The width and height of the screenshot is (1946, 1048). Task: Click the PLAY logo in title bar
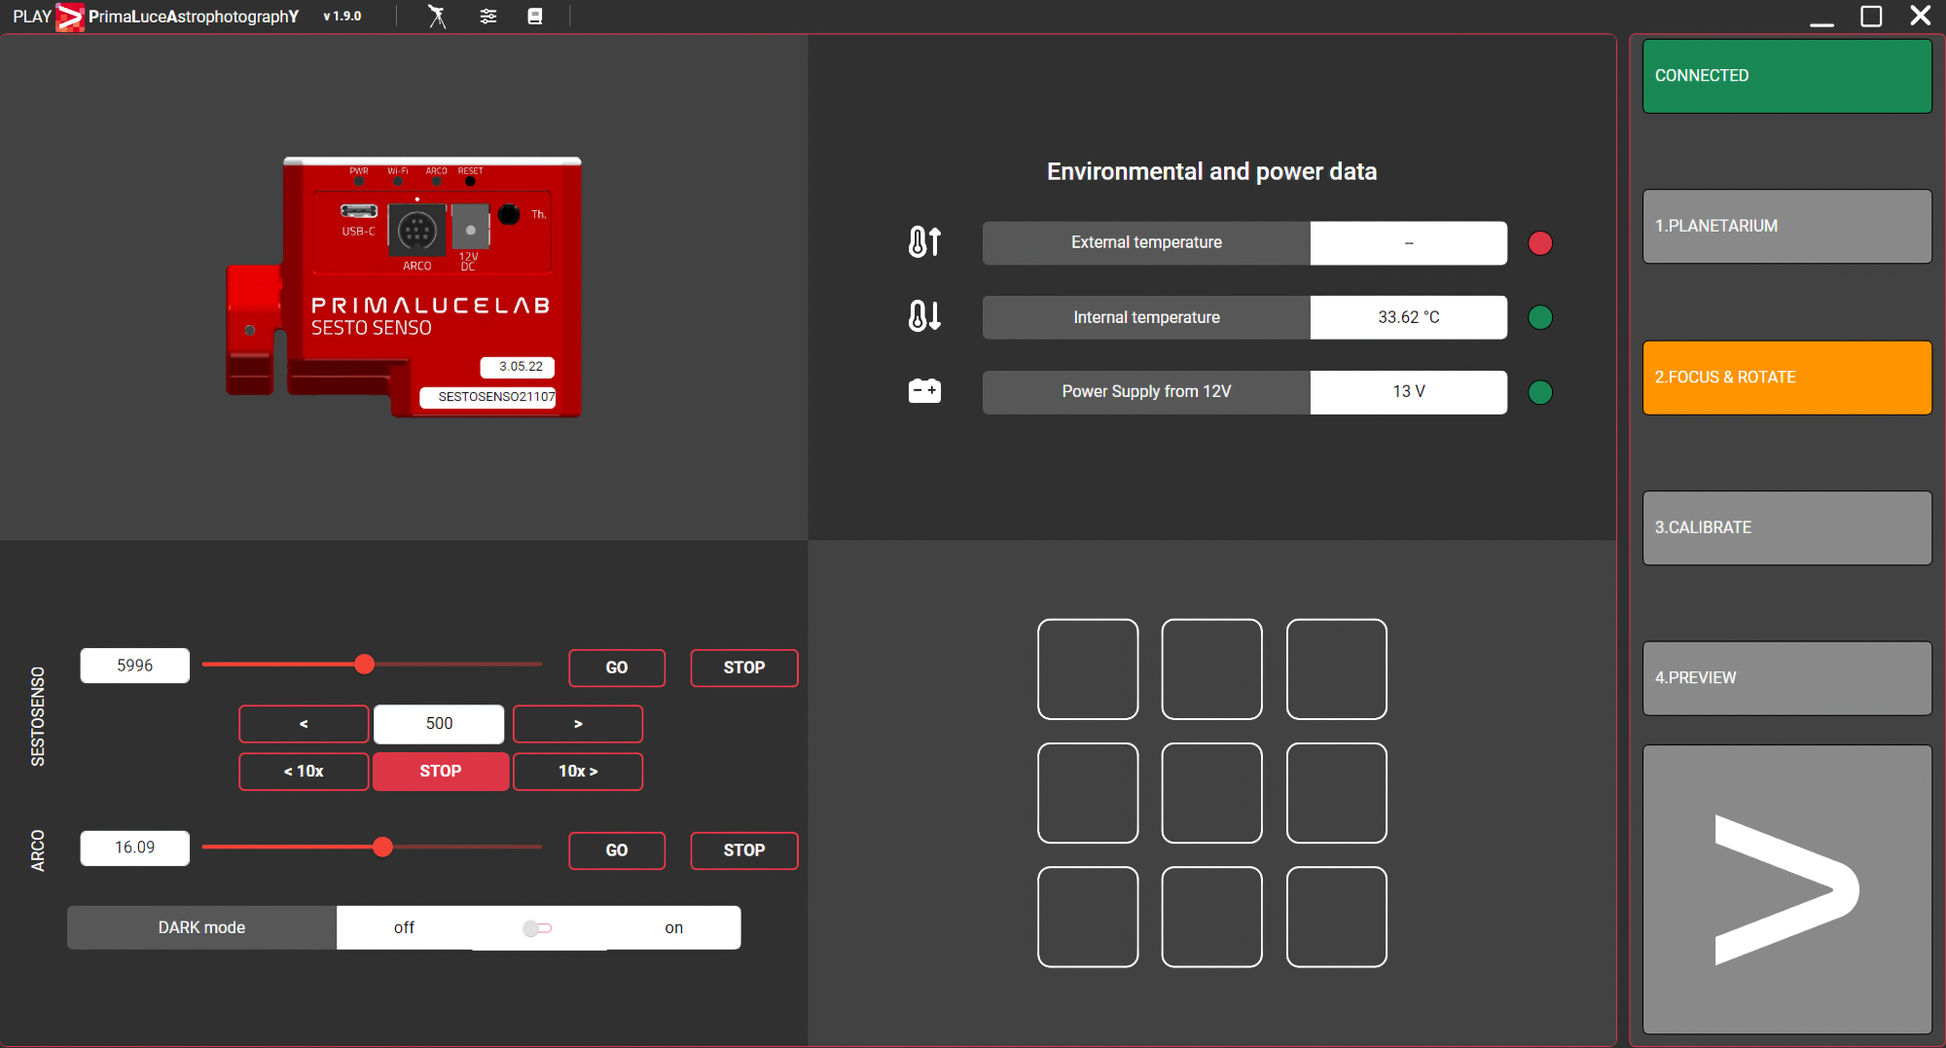click(69, 16)
